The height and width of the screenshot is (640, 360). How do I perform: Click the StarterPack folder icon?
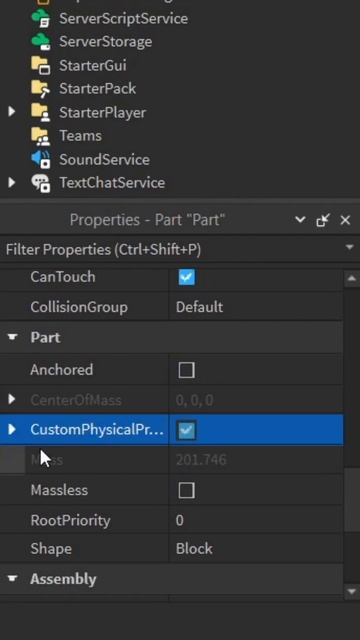[41, 89]
